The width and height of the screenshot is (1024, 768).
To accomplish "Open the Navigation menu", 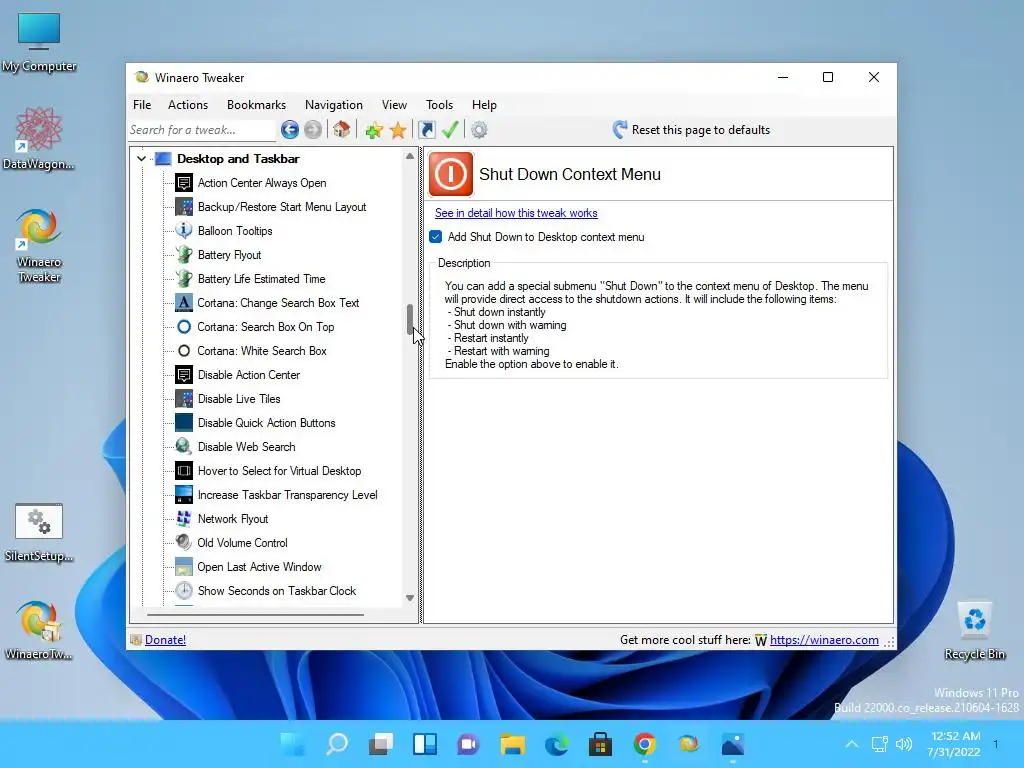I will [334, 105].
